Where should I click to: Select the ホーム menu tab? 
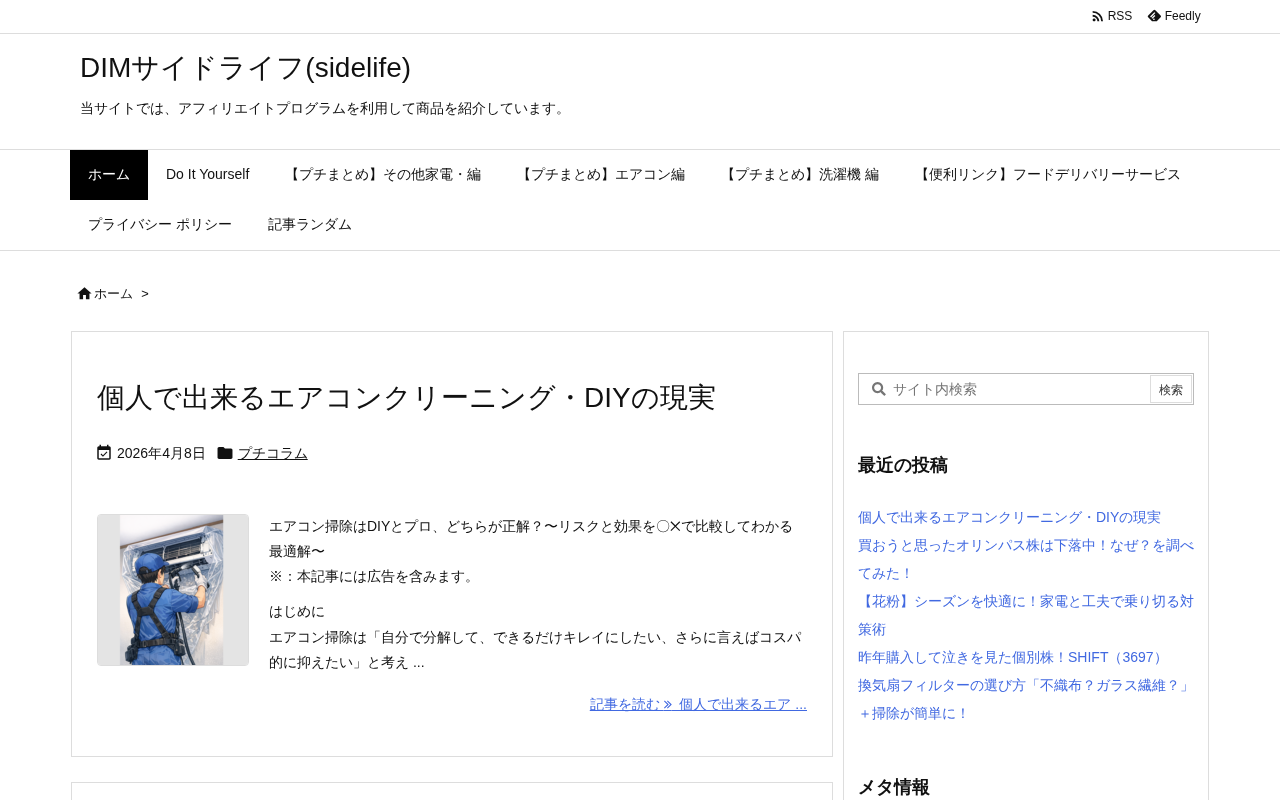109,175
